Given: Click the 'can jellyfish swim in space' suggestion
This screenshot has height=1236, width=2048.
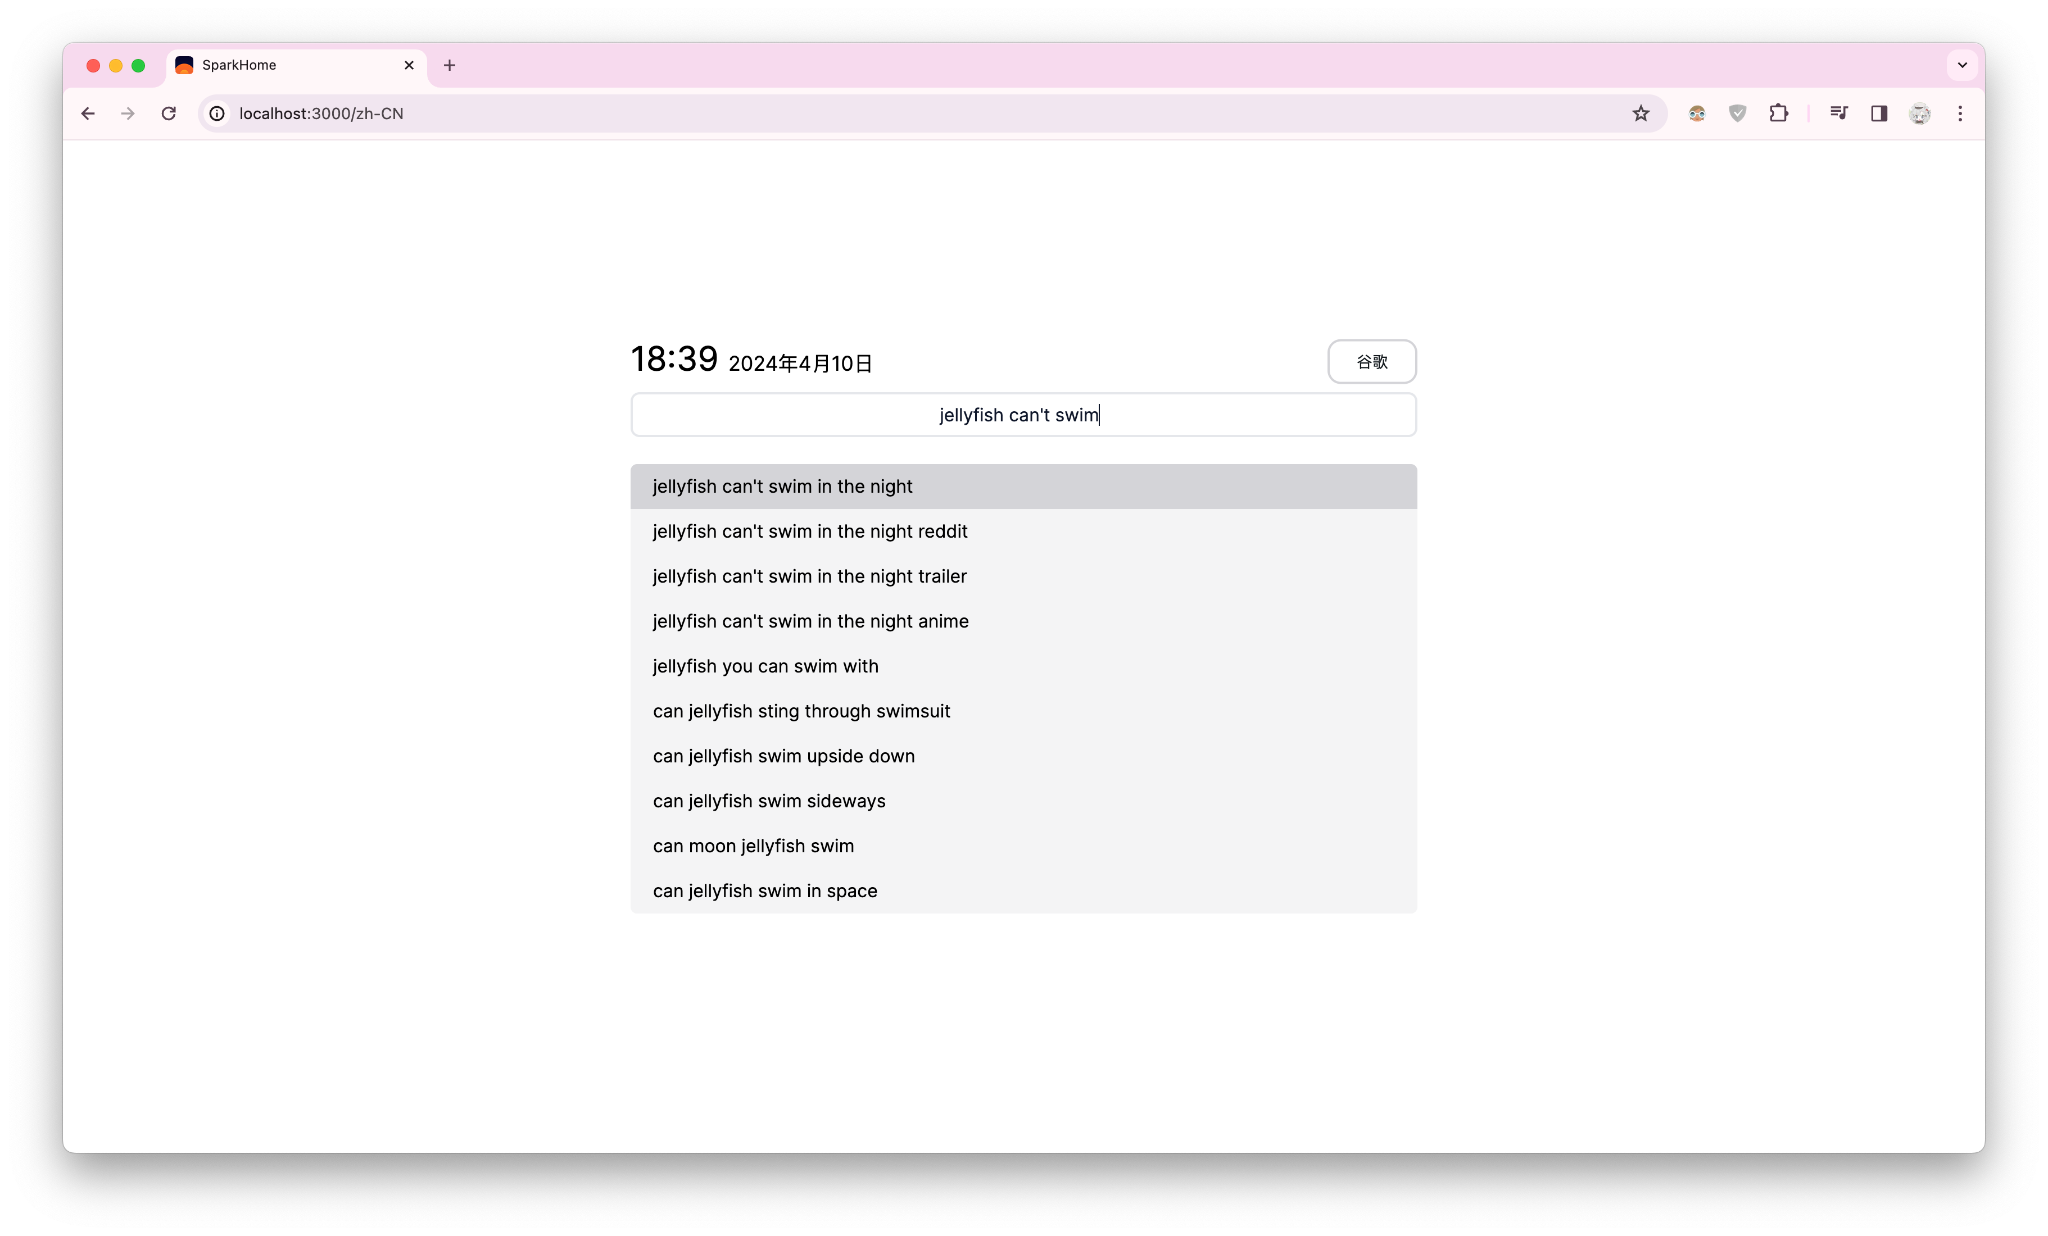Looking at the screenshot, I should (764, 890).
